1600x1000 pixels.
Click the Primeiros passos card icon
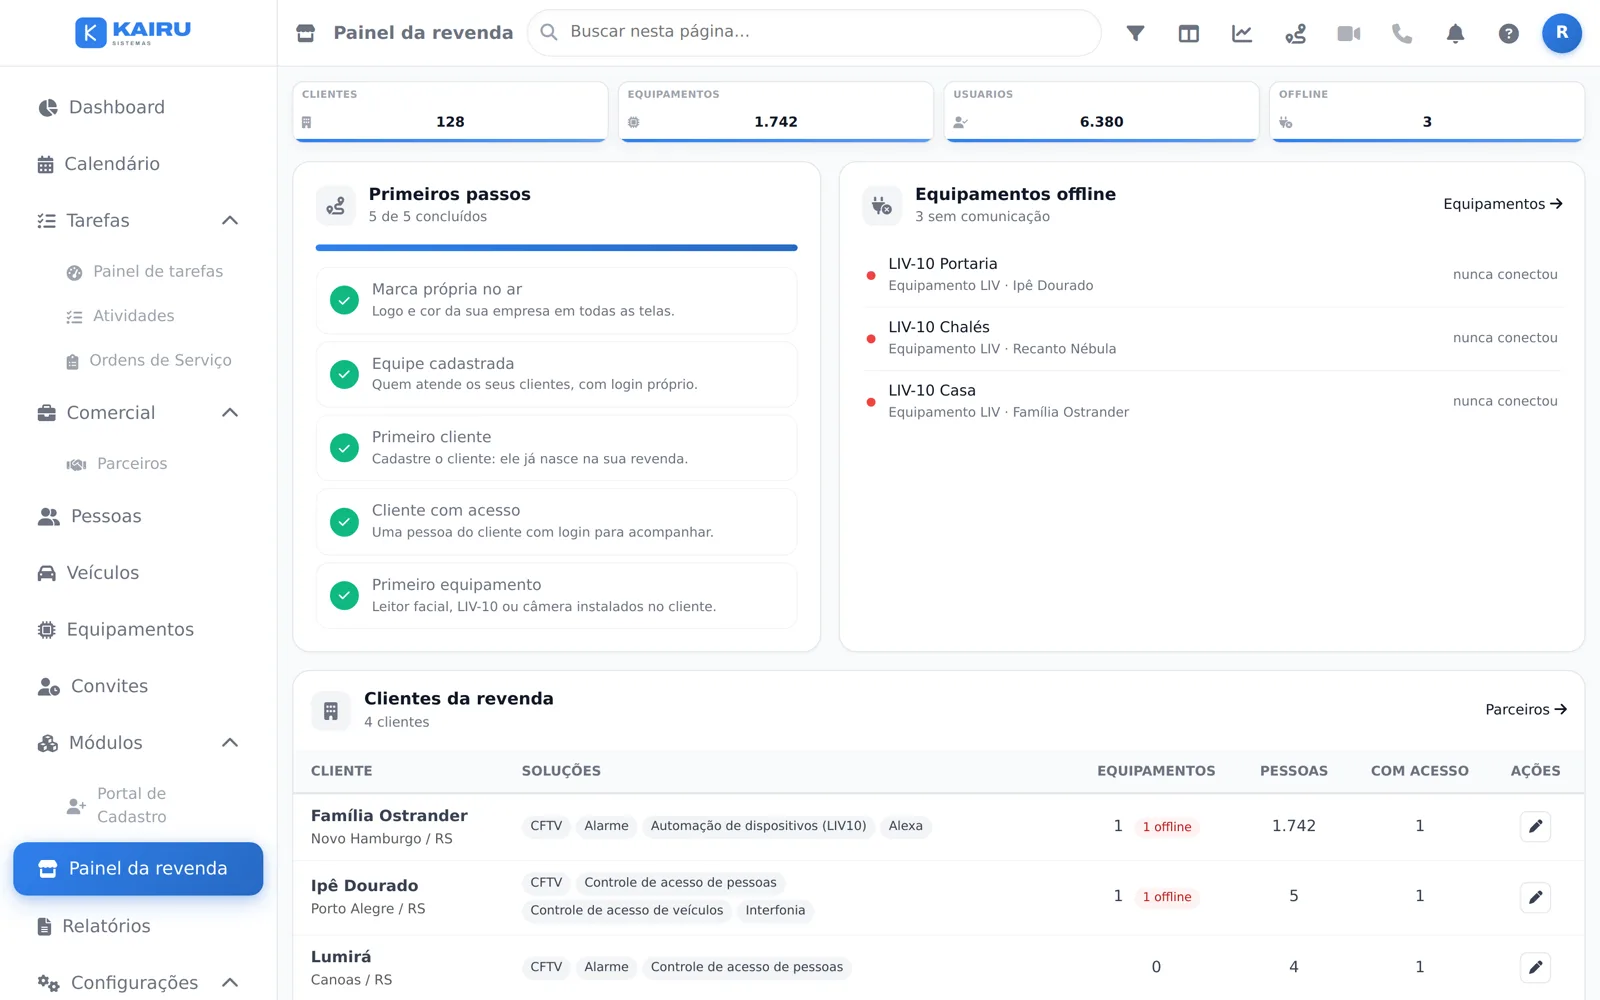pyautogui.click(x=336, y=205)
